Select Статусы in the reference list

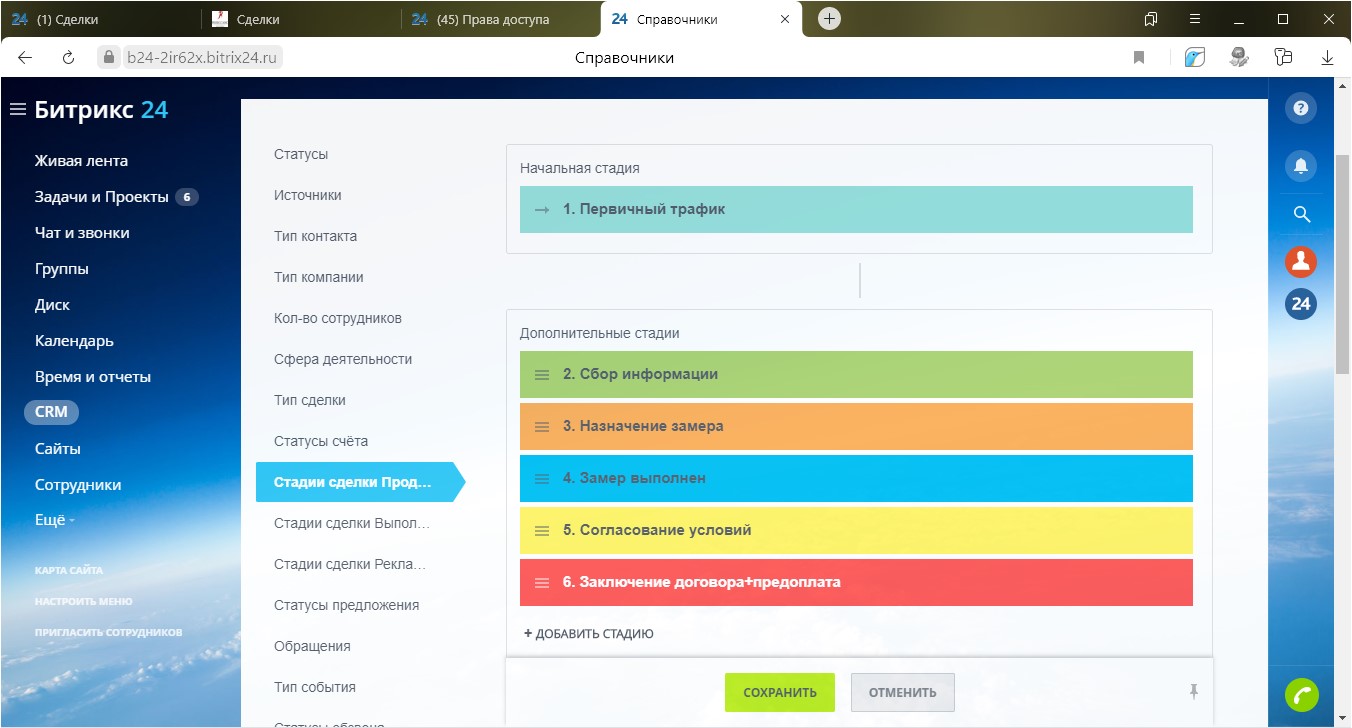pyautogui.click(x=301, y=155)
